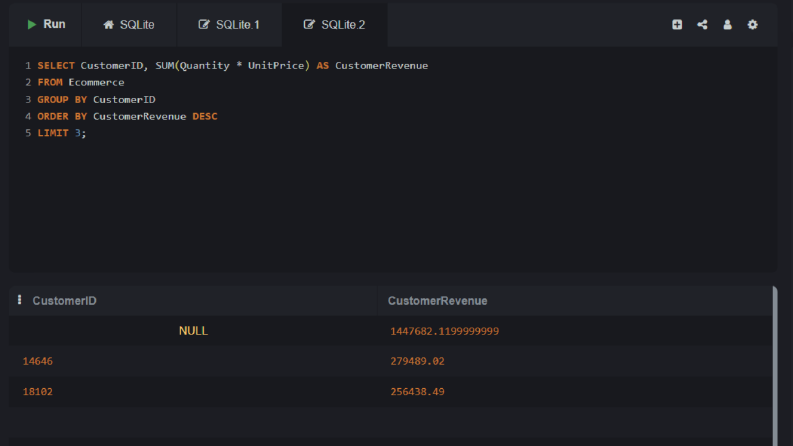Image resolution: width=793 pixels, height=446 pixels.
Task: Select the NULL customer cell
Action: click(x=193, y=331)
